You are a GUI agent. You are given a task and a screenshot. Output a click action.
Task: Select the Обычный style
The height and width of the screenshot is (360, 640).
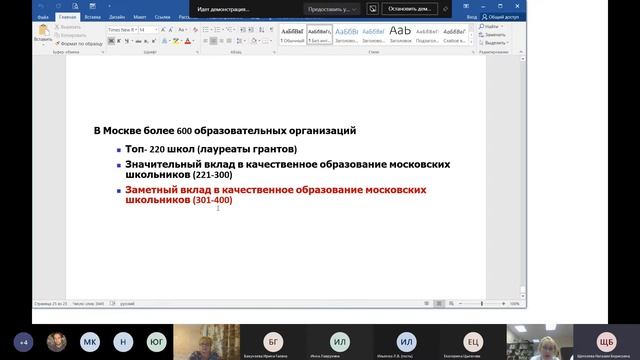[x=292, y=35]
